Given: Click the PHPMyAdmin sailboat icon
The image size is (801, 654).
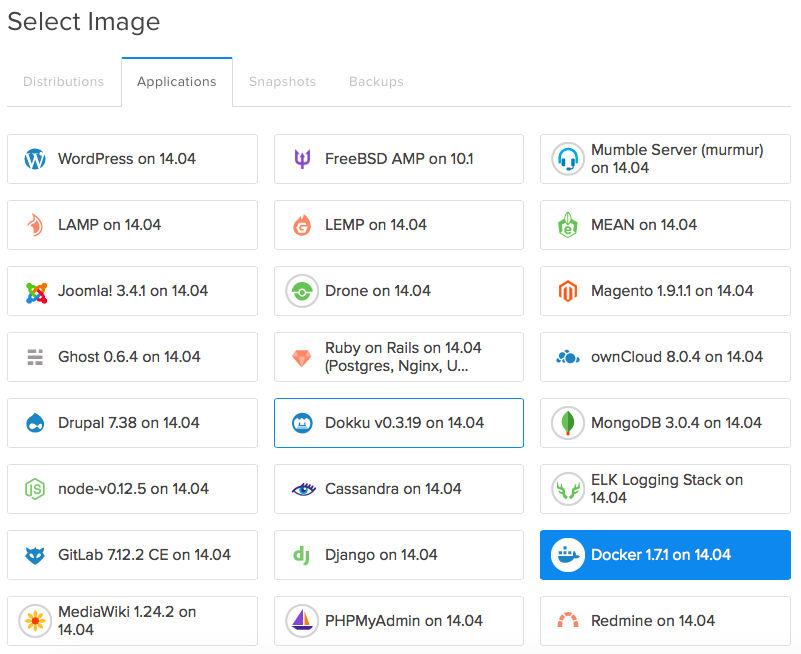Looking at the screenshot, I should (302, 621).
